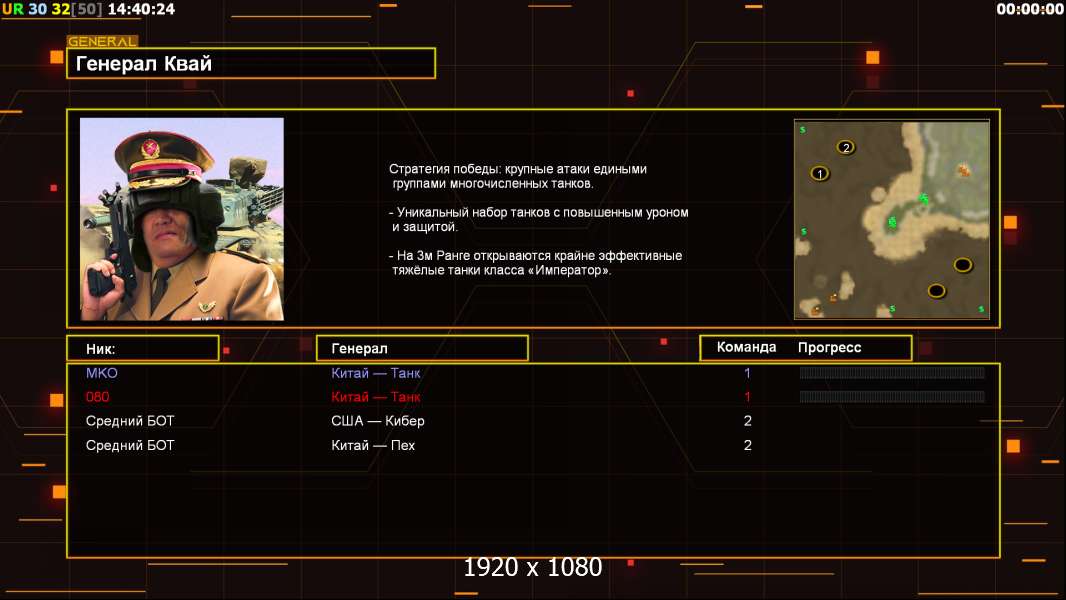
Task: Click the yellow GENERAL label
Action: tap(102, 41)
